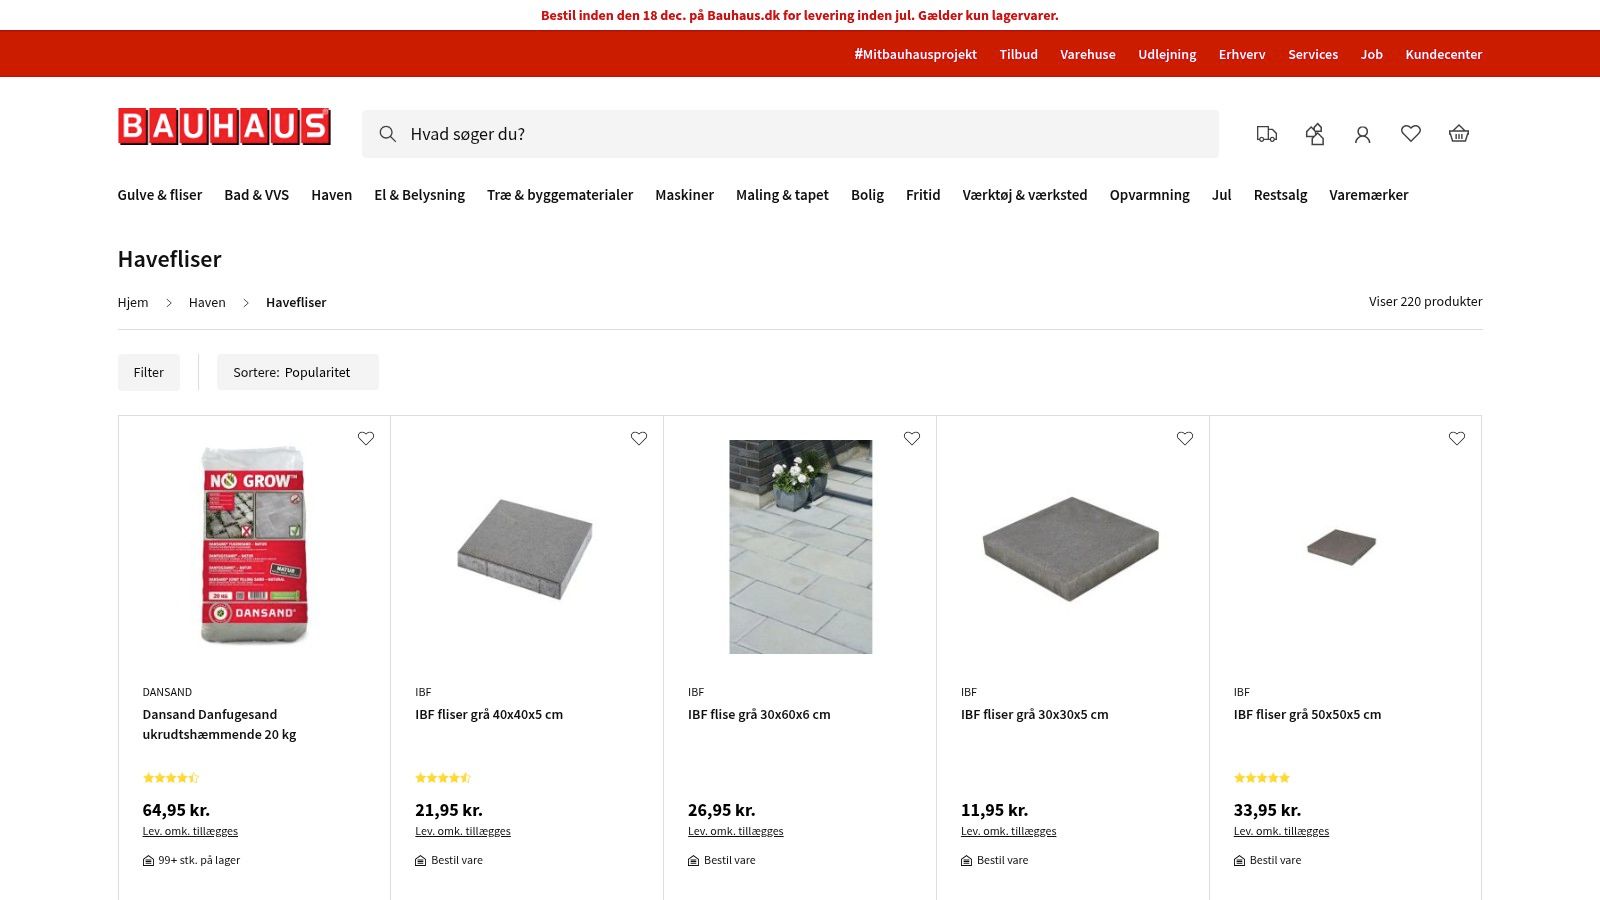Open the Varehuse link
Screen dimensions: 1600x900
click(x=1088, y=54)
